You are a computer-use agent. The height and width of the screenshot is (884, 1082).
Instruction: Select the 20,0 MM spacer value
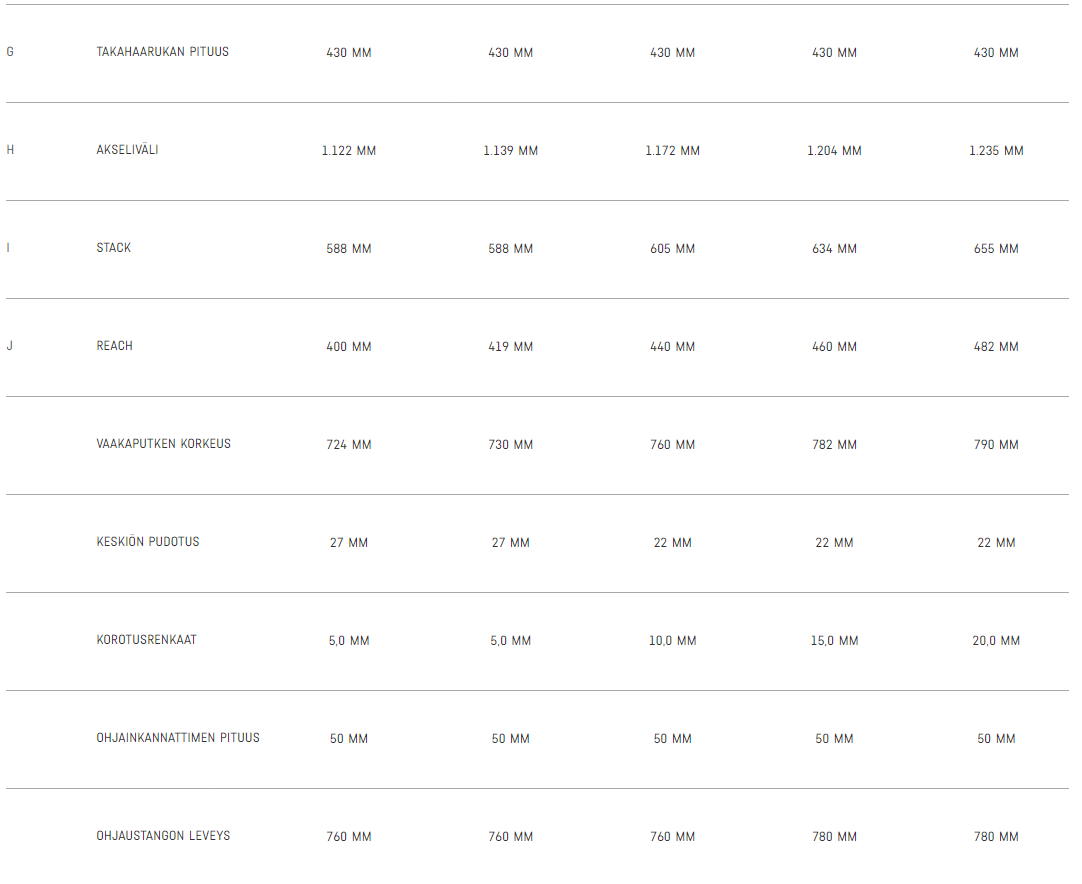[x=996, y=640]
